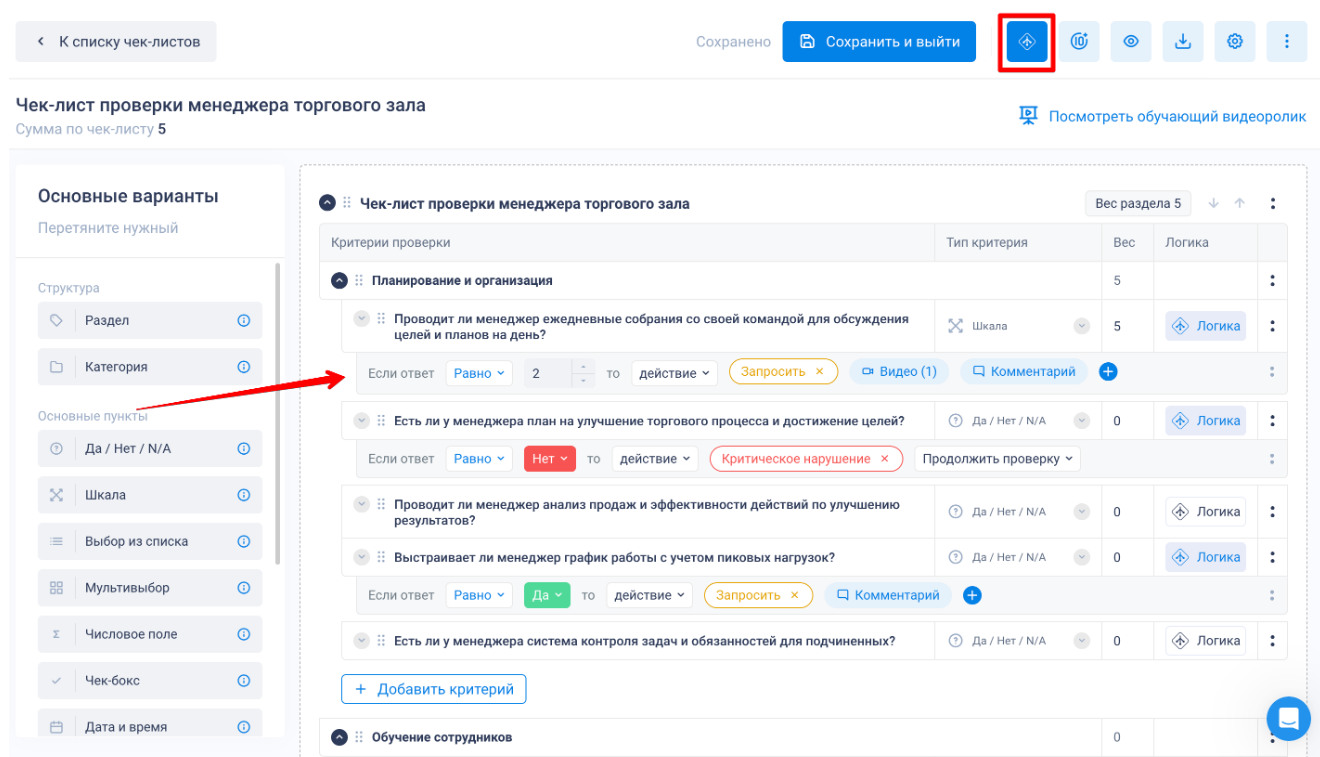Click the blue plus icon after Видео and Комментарий

click(1108, 372)
